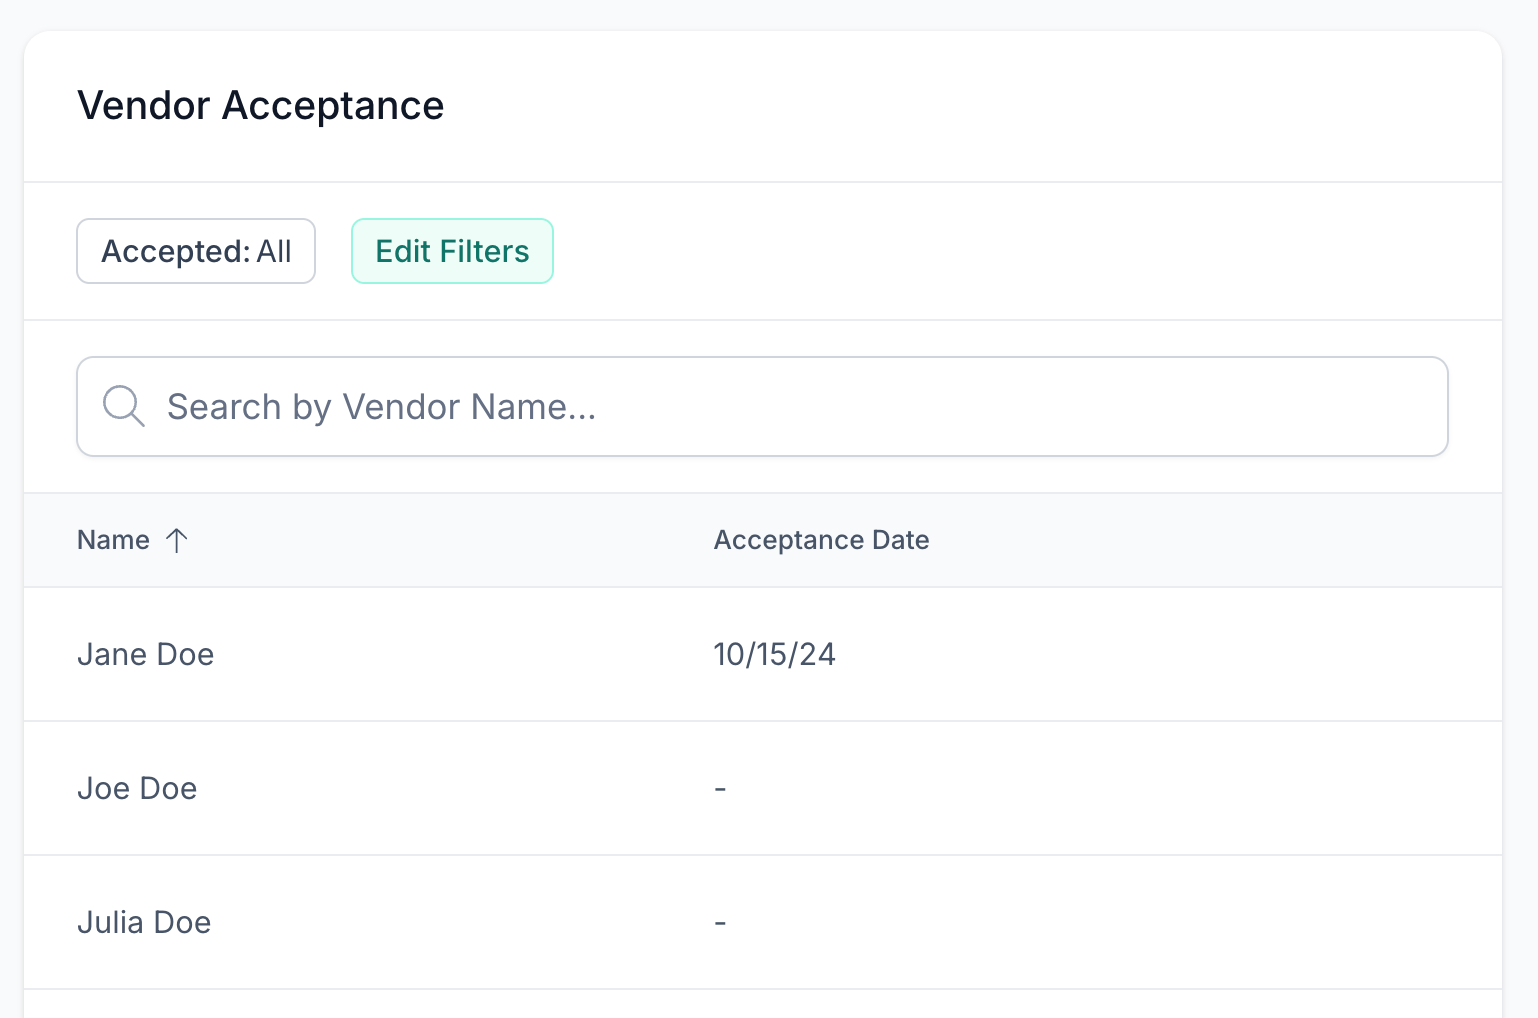Select the Julia Doe vendor name

pyautogui.click(x=144, y=923)
